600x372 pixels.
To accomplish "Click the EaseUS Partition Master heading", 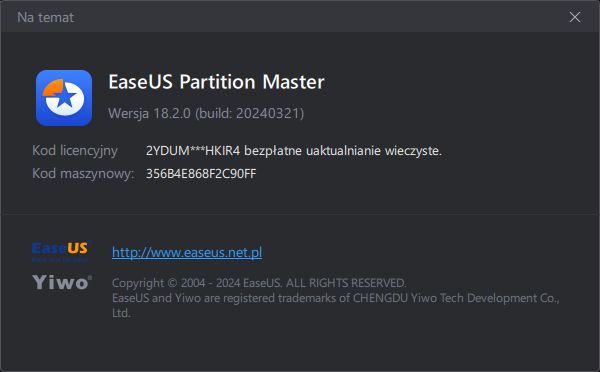I will click(217, 82).
